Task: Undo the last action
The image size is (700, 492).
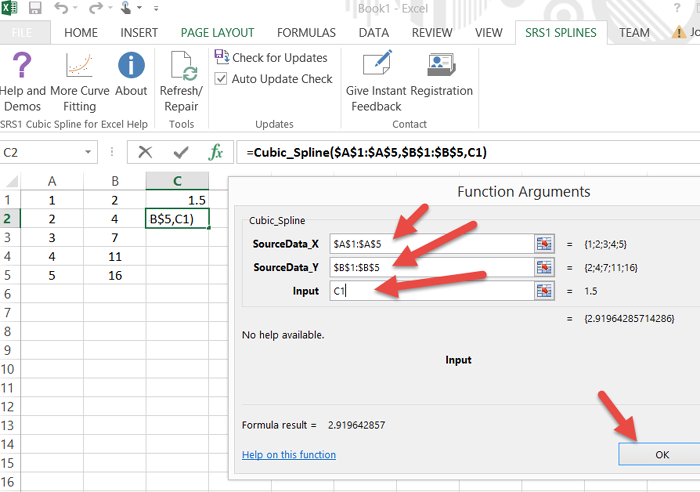Action: tap(61, 8)
